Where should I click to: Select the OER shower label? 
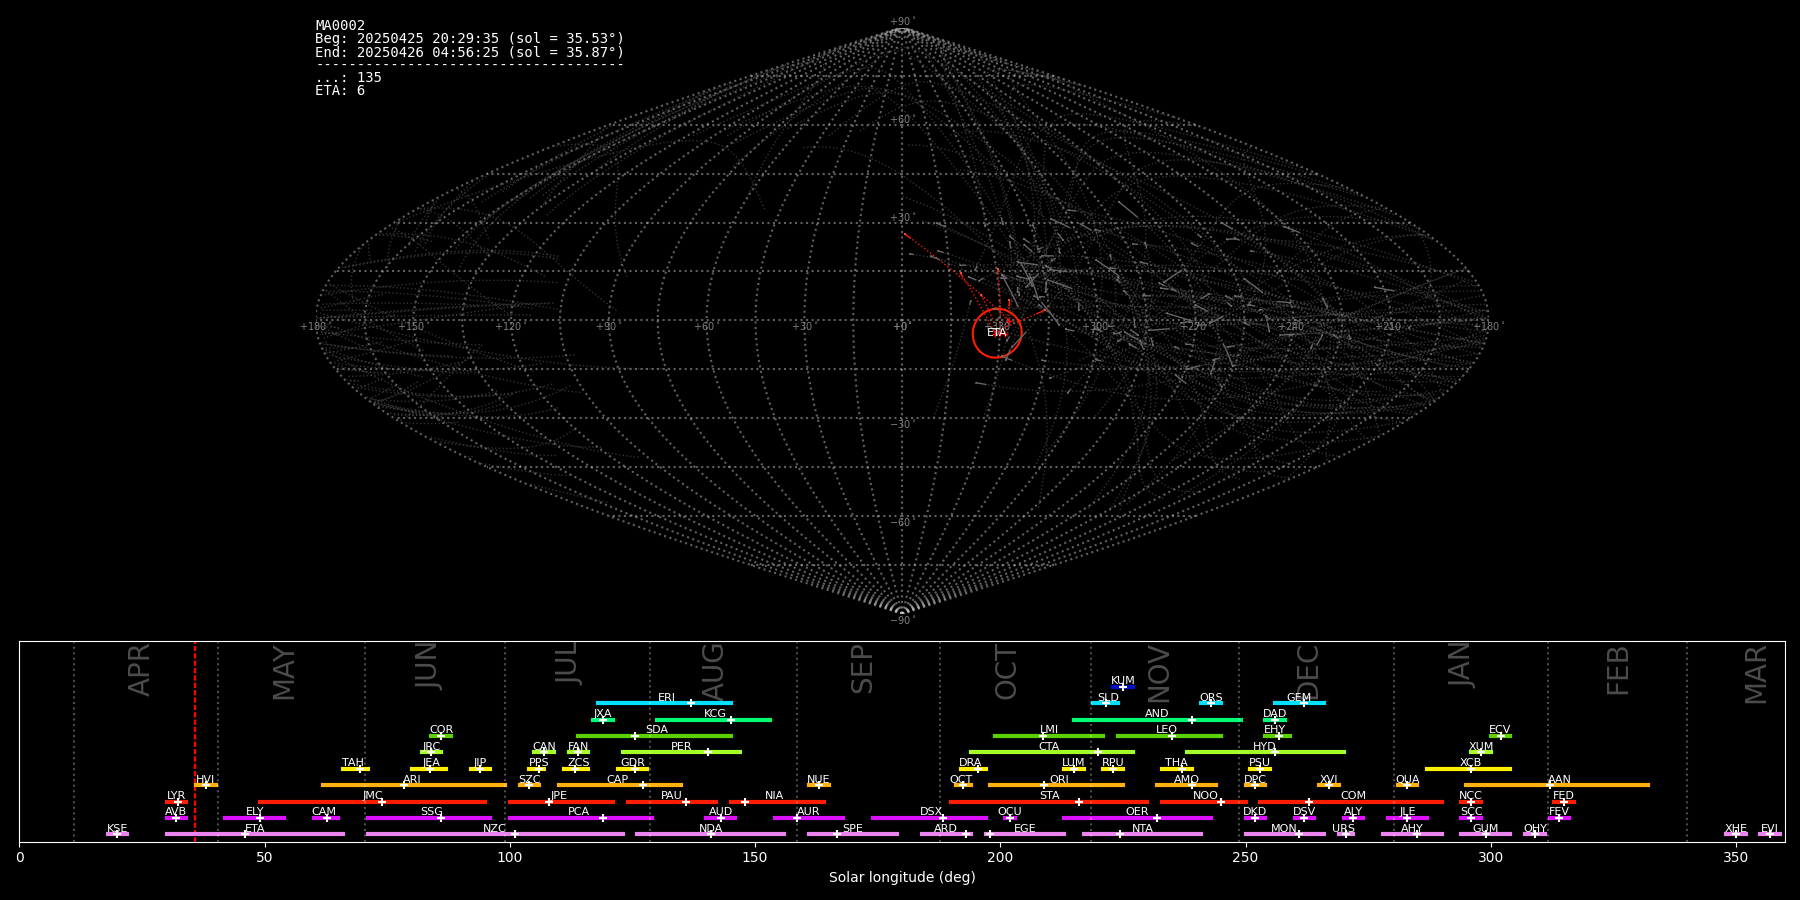1137,812
